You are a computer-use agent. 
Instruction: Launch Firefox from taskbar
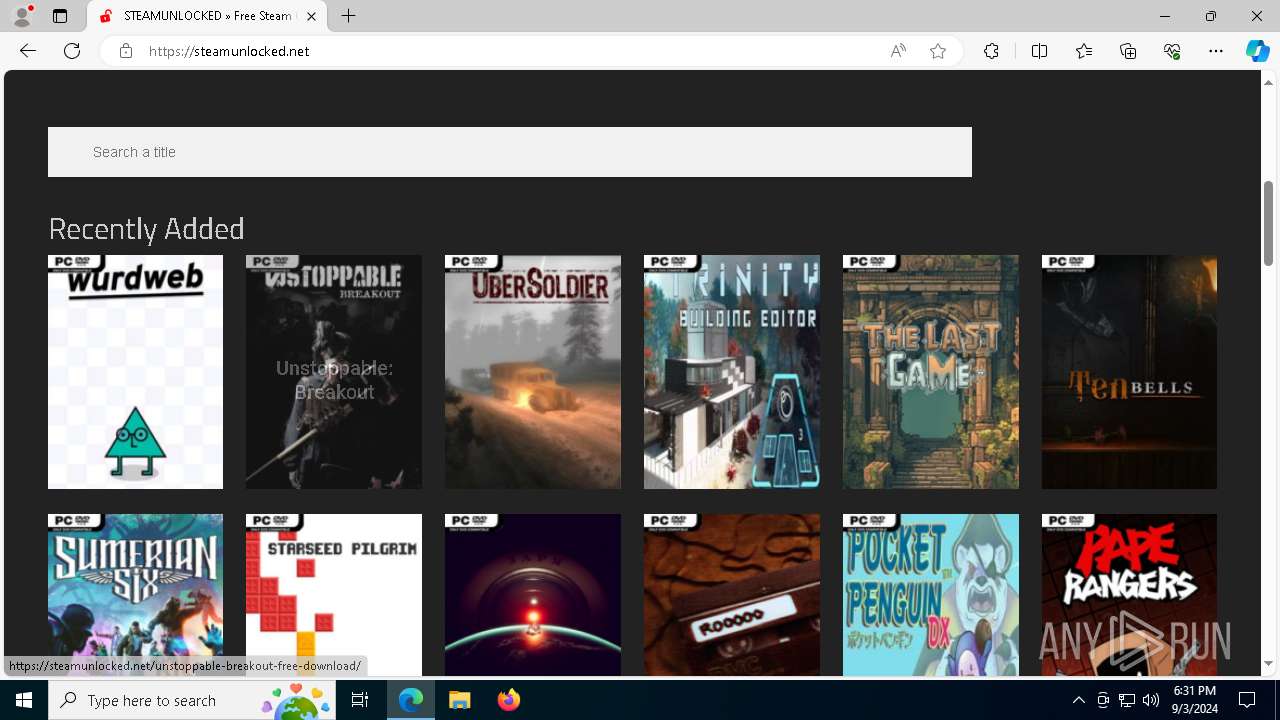click(508, 700)
